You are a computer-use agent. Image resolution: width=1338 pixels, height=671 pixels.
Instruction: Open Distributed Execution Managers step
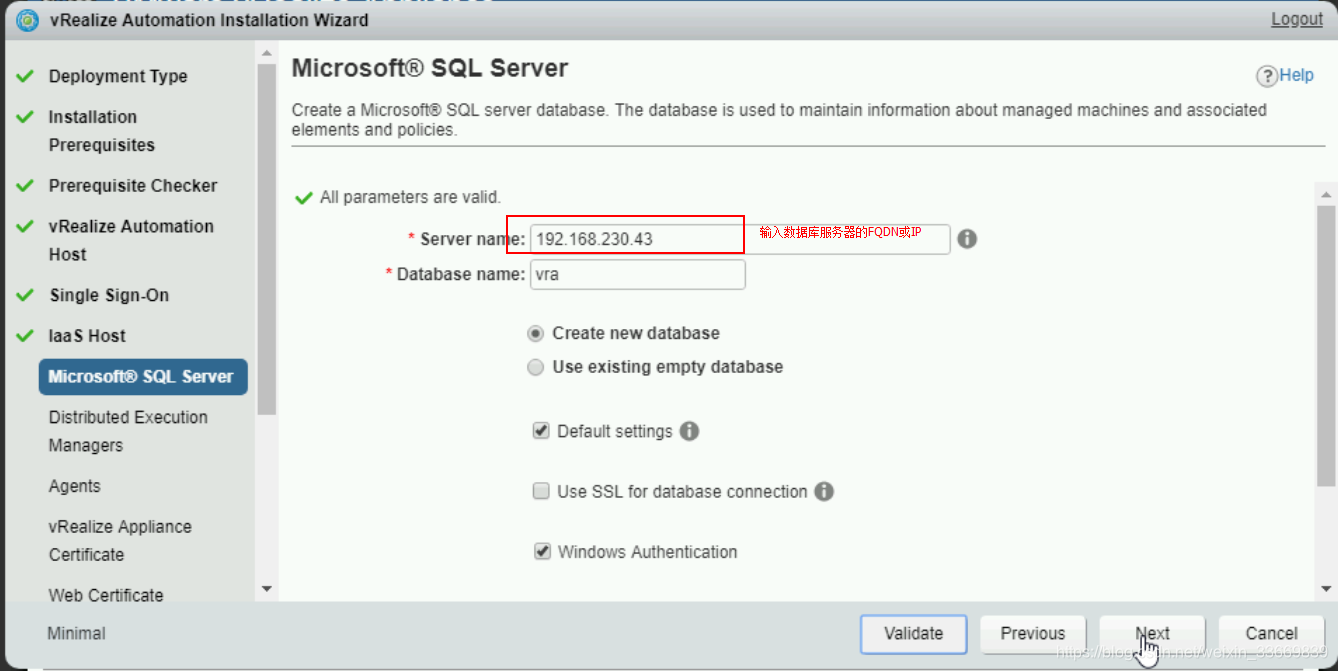tap(128, 431)
